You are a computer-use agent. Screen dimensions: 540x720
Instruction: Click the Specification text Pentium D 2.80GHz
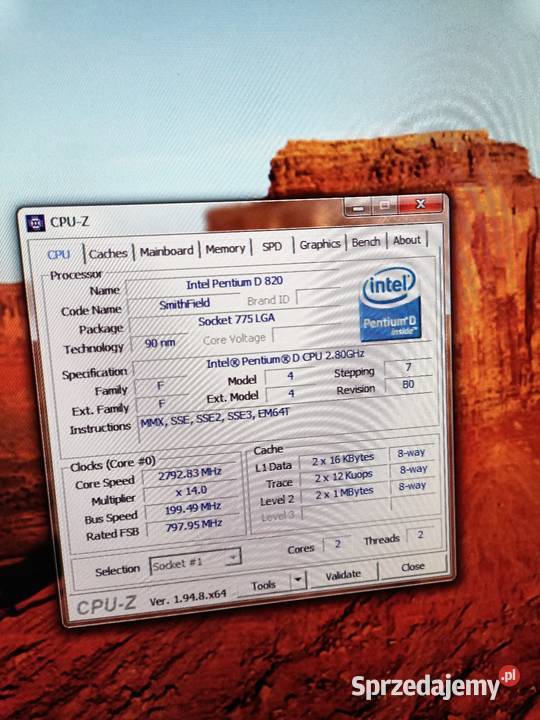tap(285, 360)
